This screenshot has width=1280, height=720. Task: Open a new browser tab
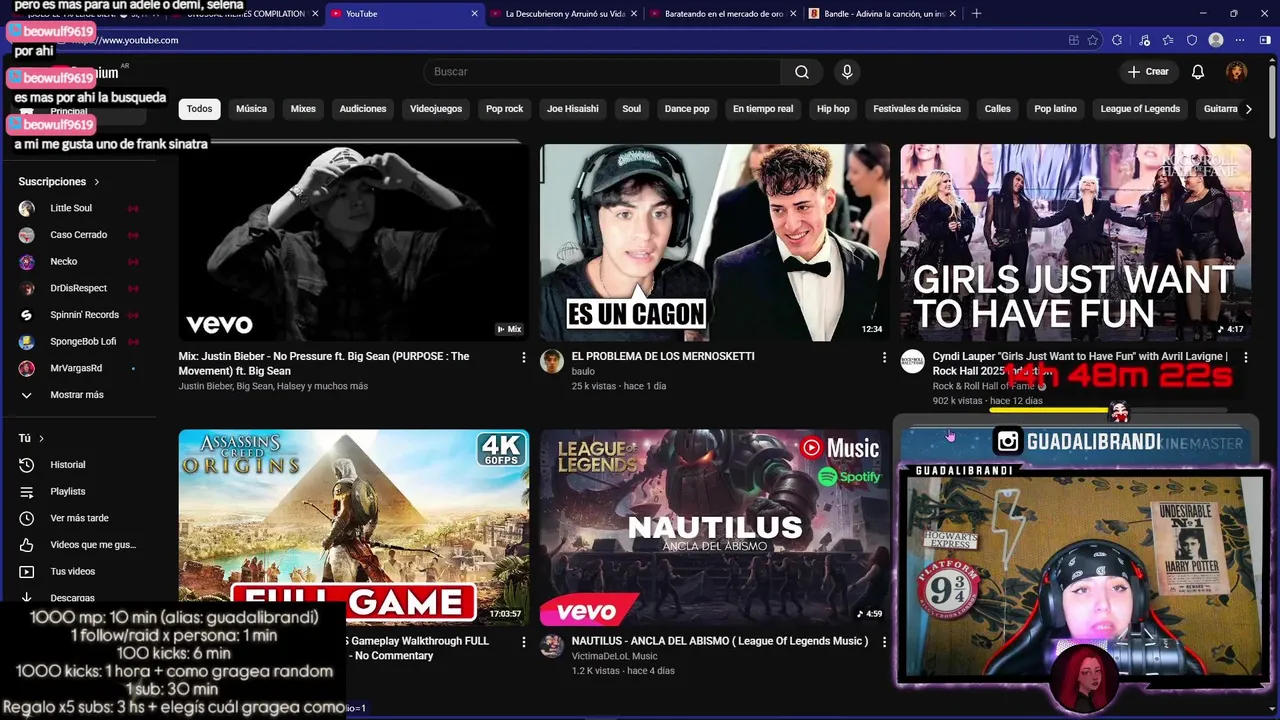tap(976, 14)
